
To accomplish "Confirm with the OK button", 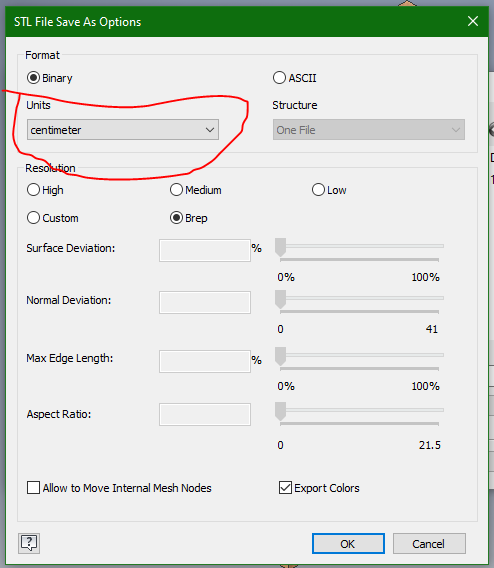I will (x=348, y=543).
